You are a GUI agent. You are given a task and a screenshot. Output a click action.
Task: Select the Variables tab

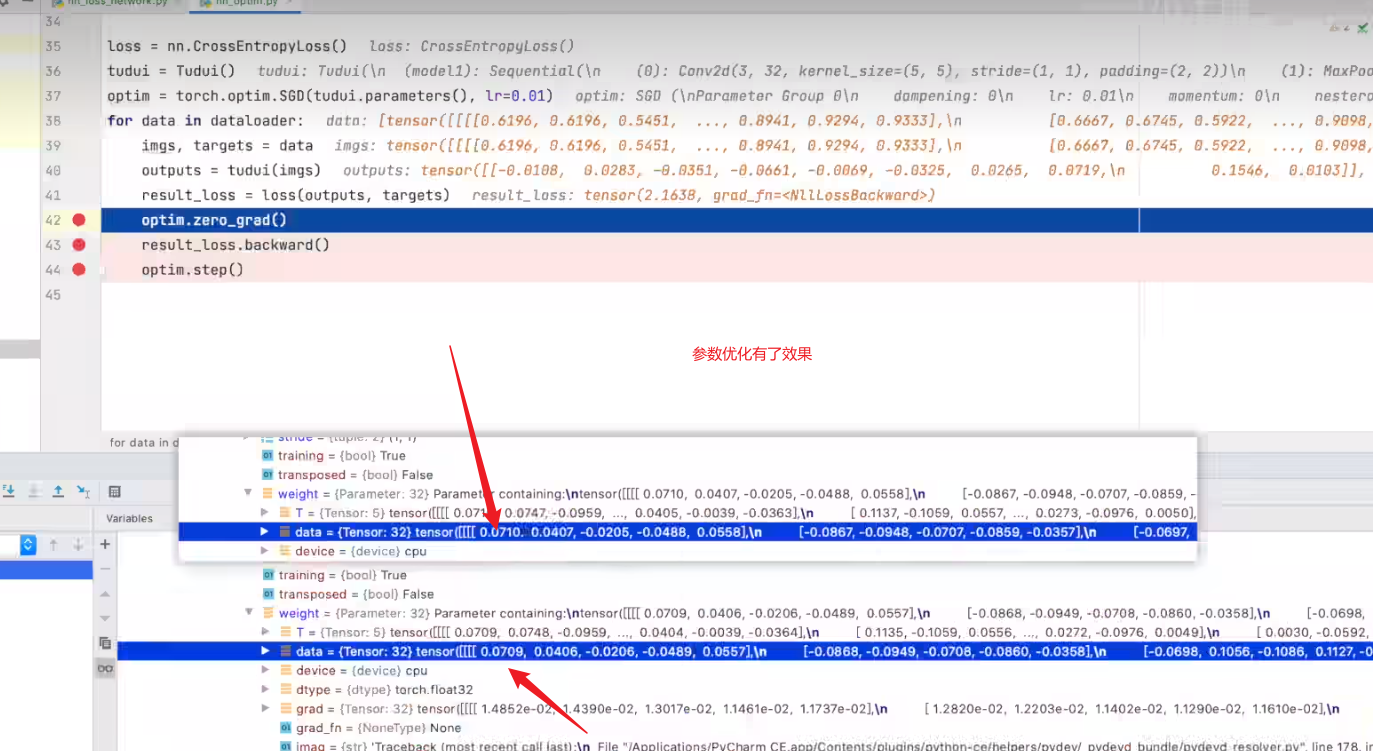pyautogui.click(x=129, y=518)
